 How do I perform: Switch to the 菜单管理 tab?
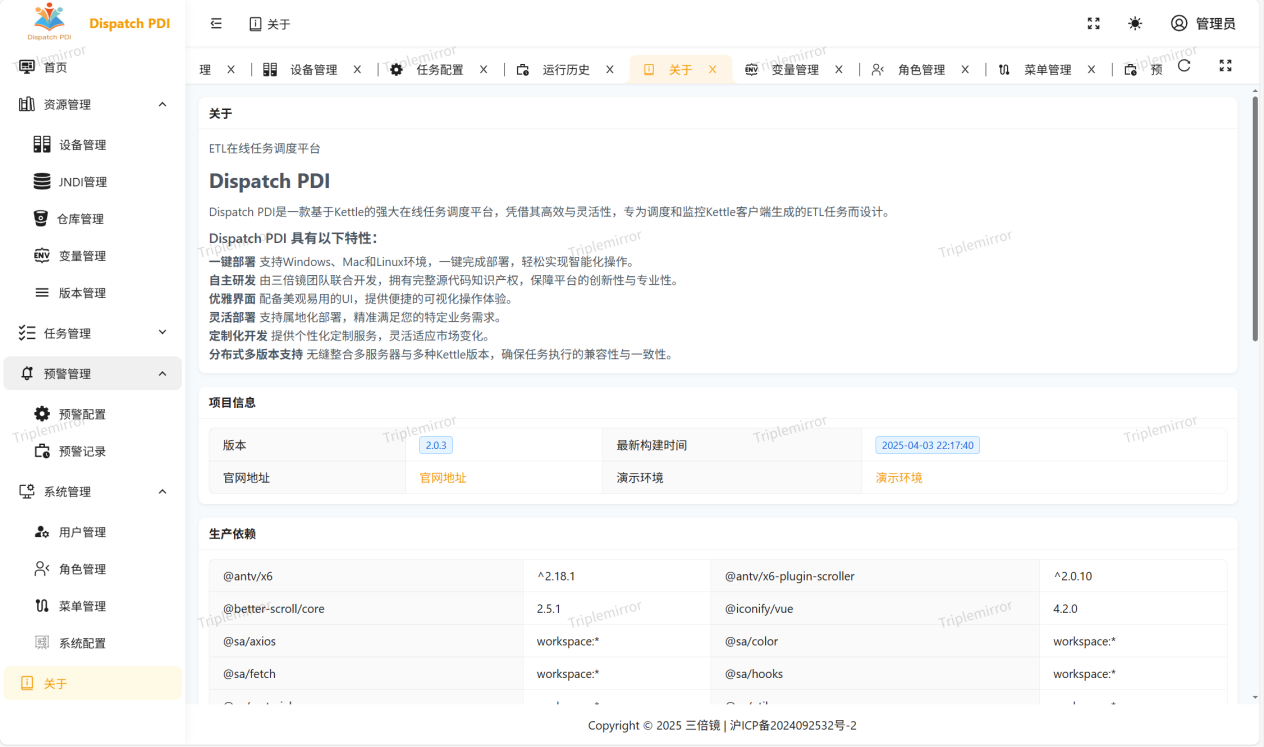[x=1047, y=70]
